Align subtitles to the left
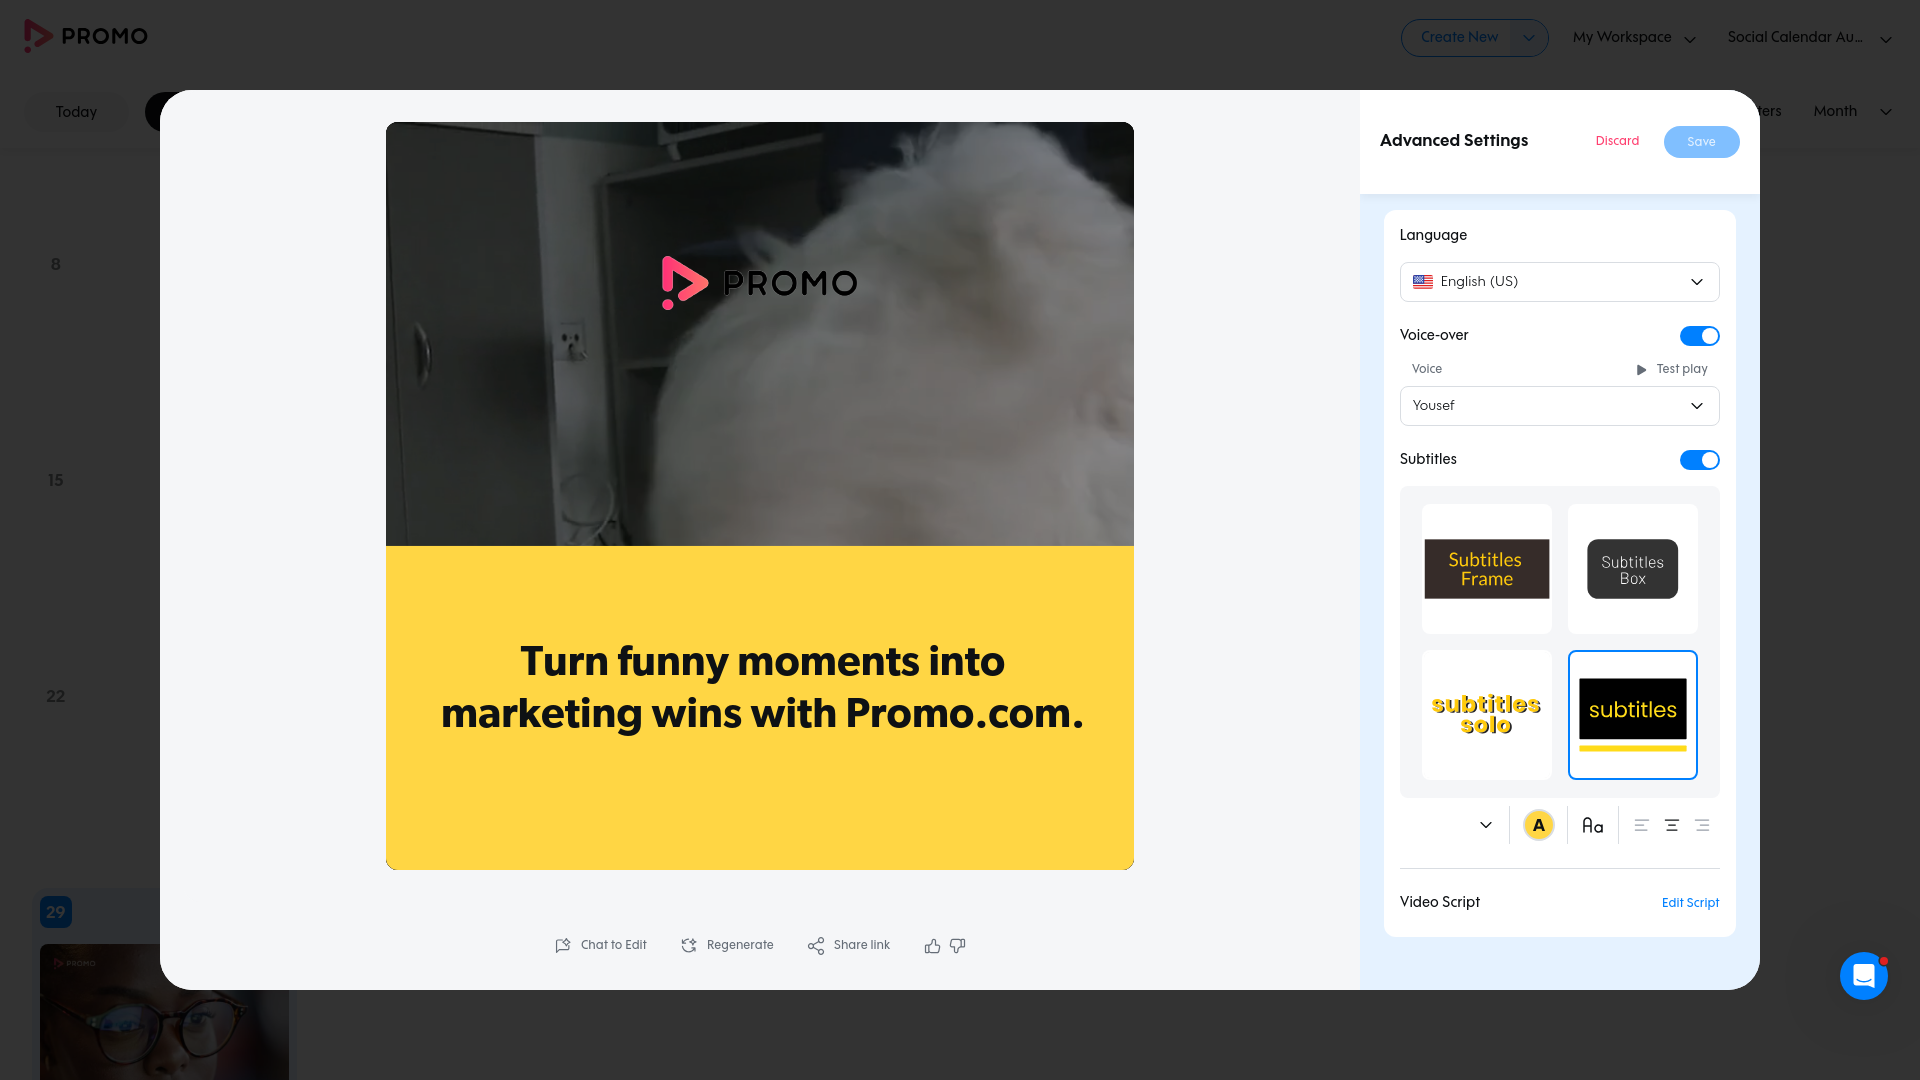 coord(1641,825)
